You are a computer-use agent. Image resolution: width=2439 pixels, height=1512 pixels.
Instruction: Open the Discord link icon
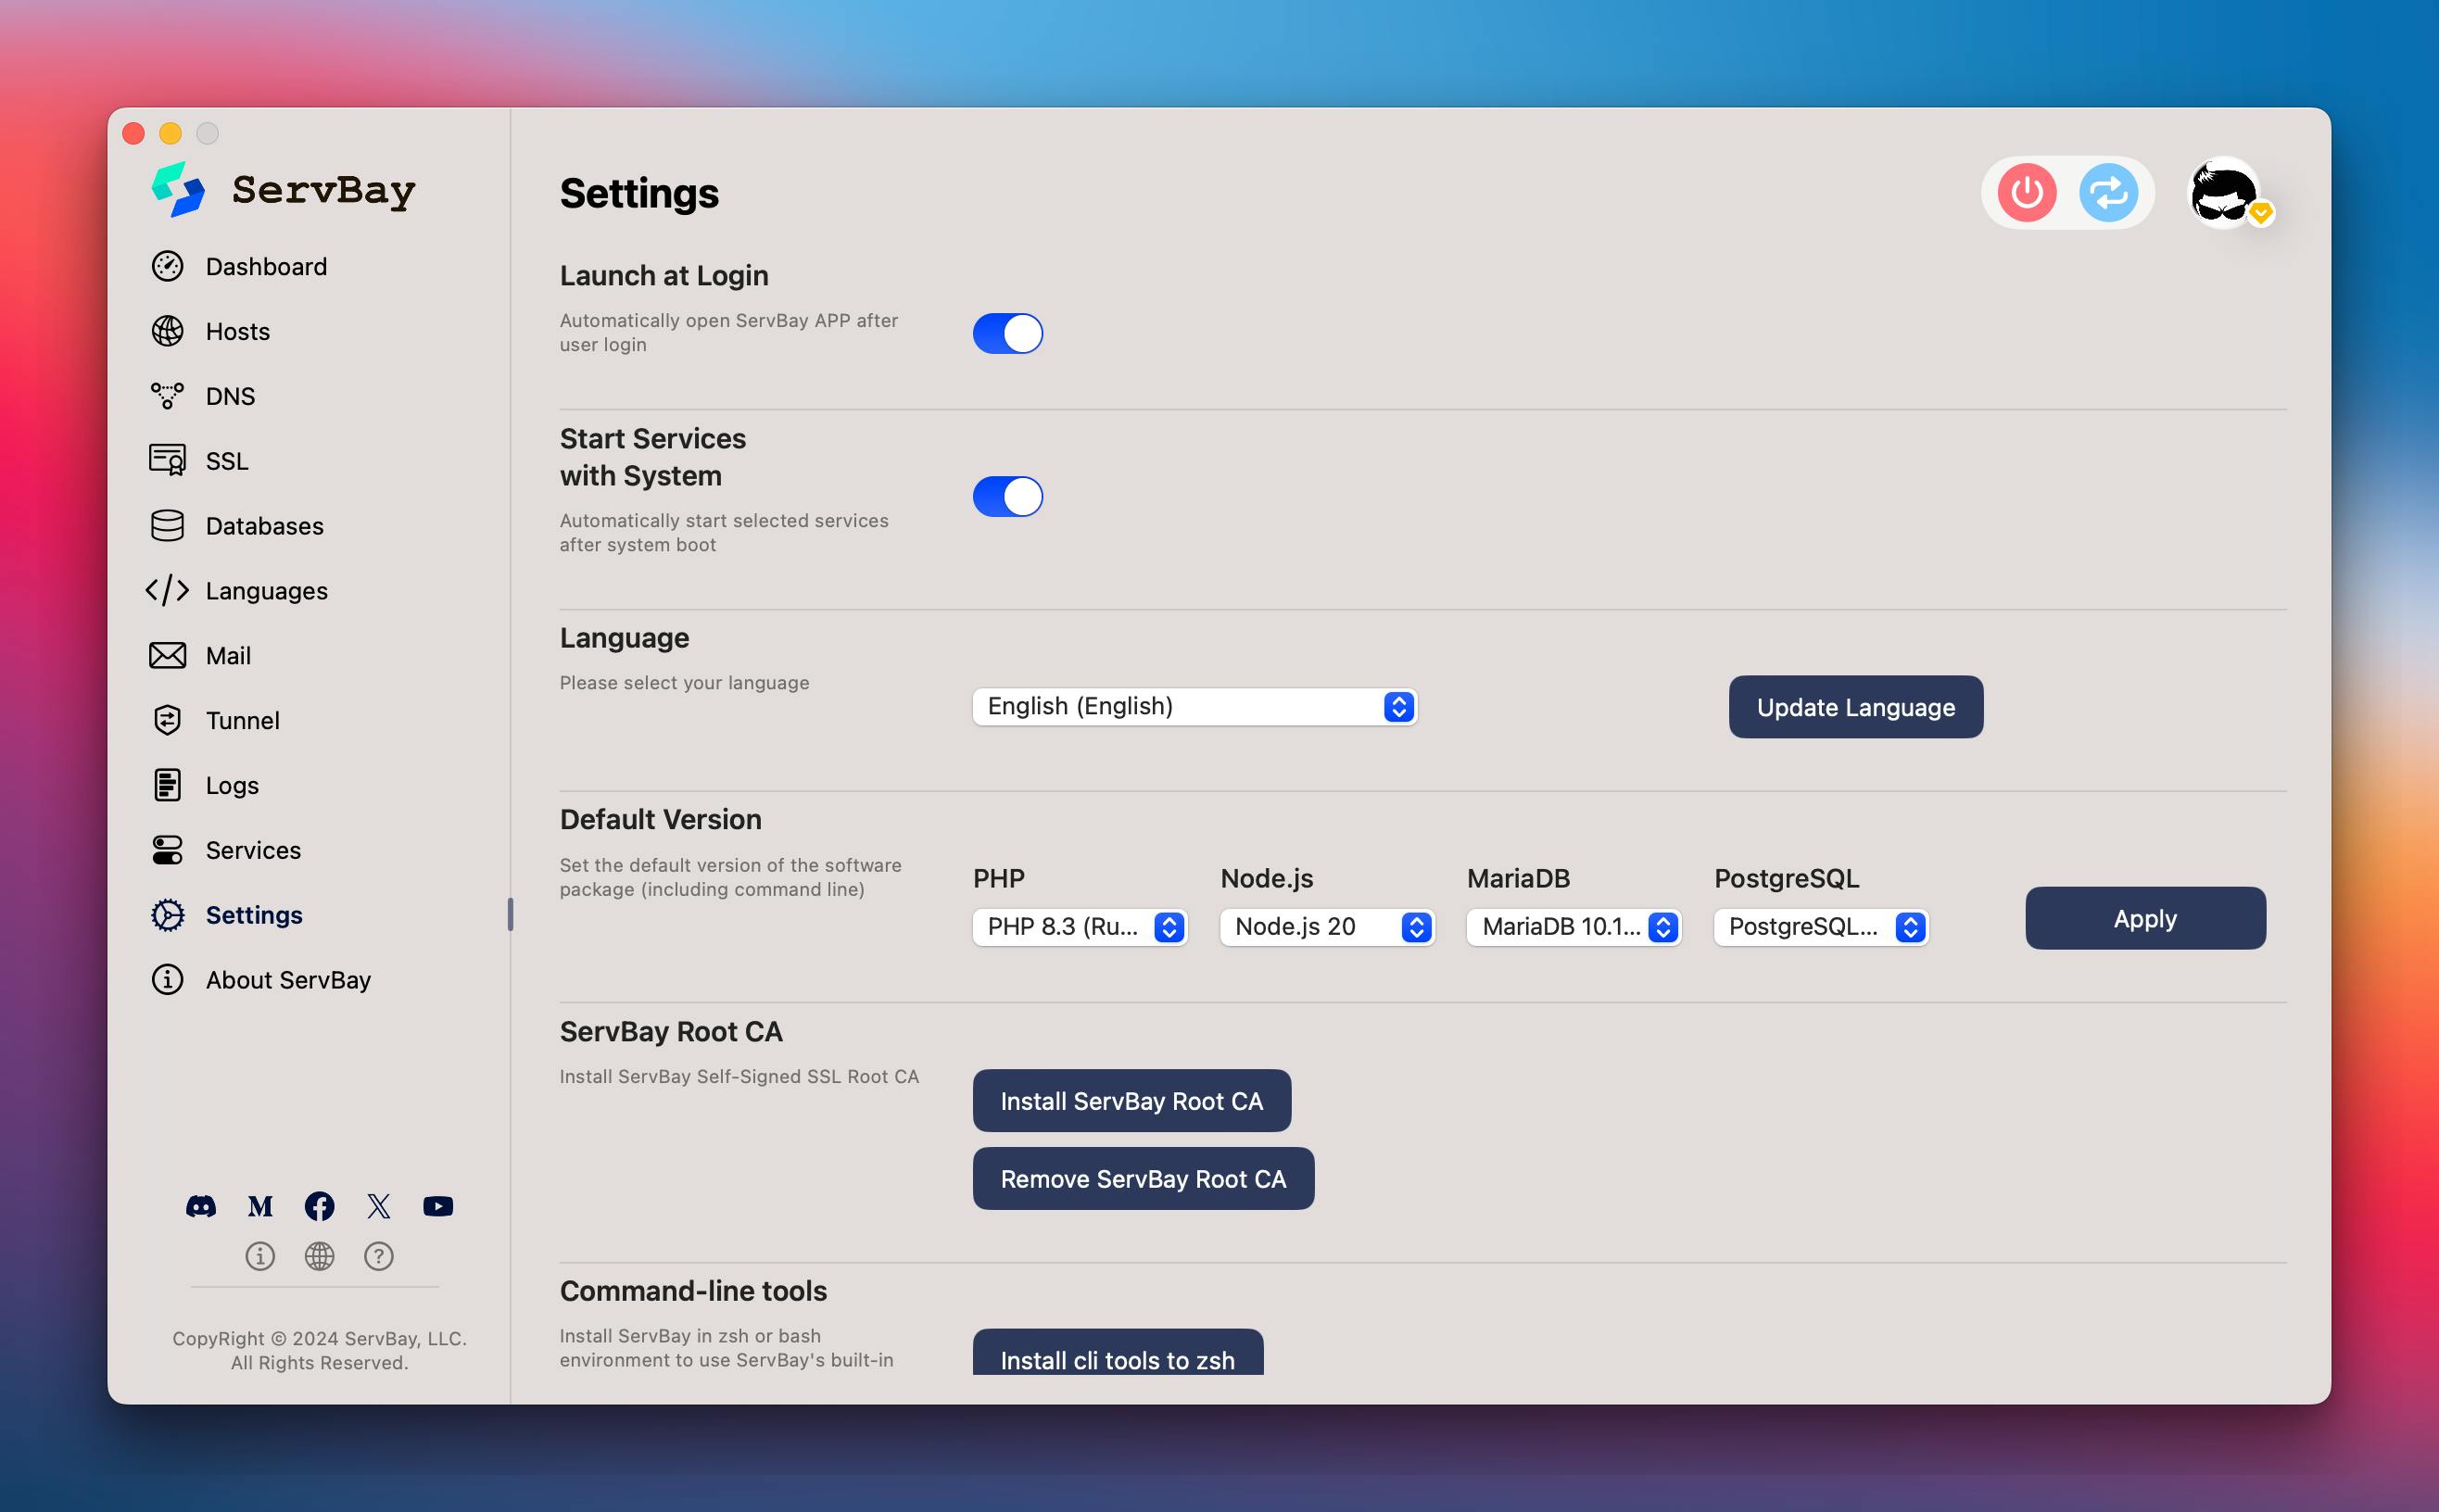coord(201,1206)
